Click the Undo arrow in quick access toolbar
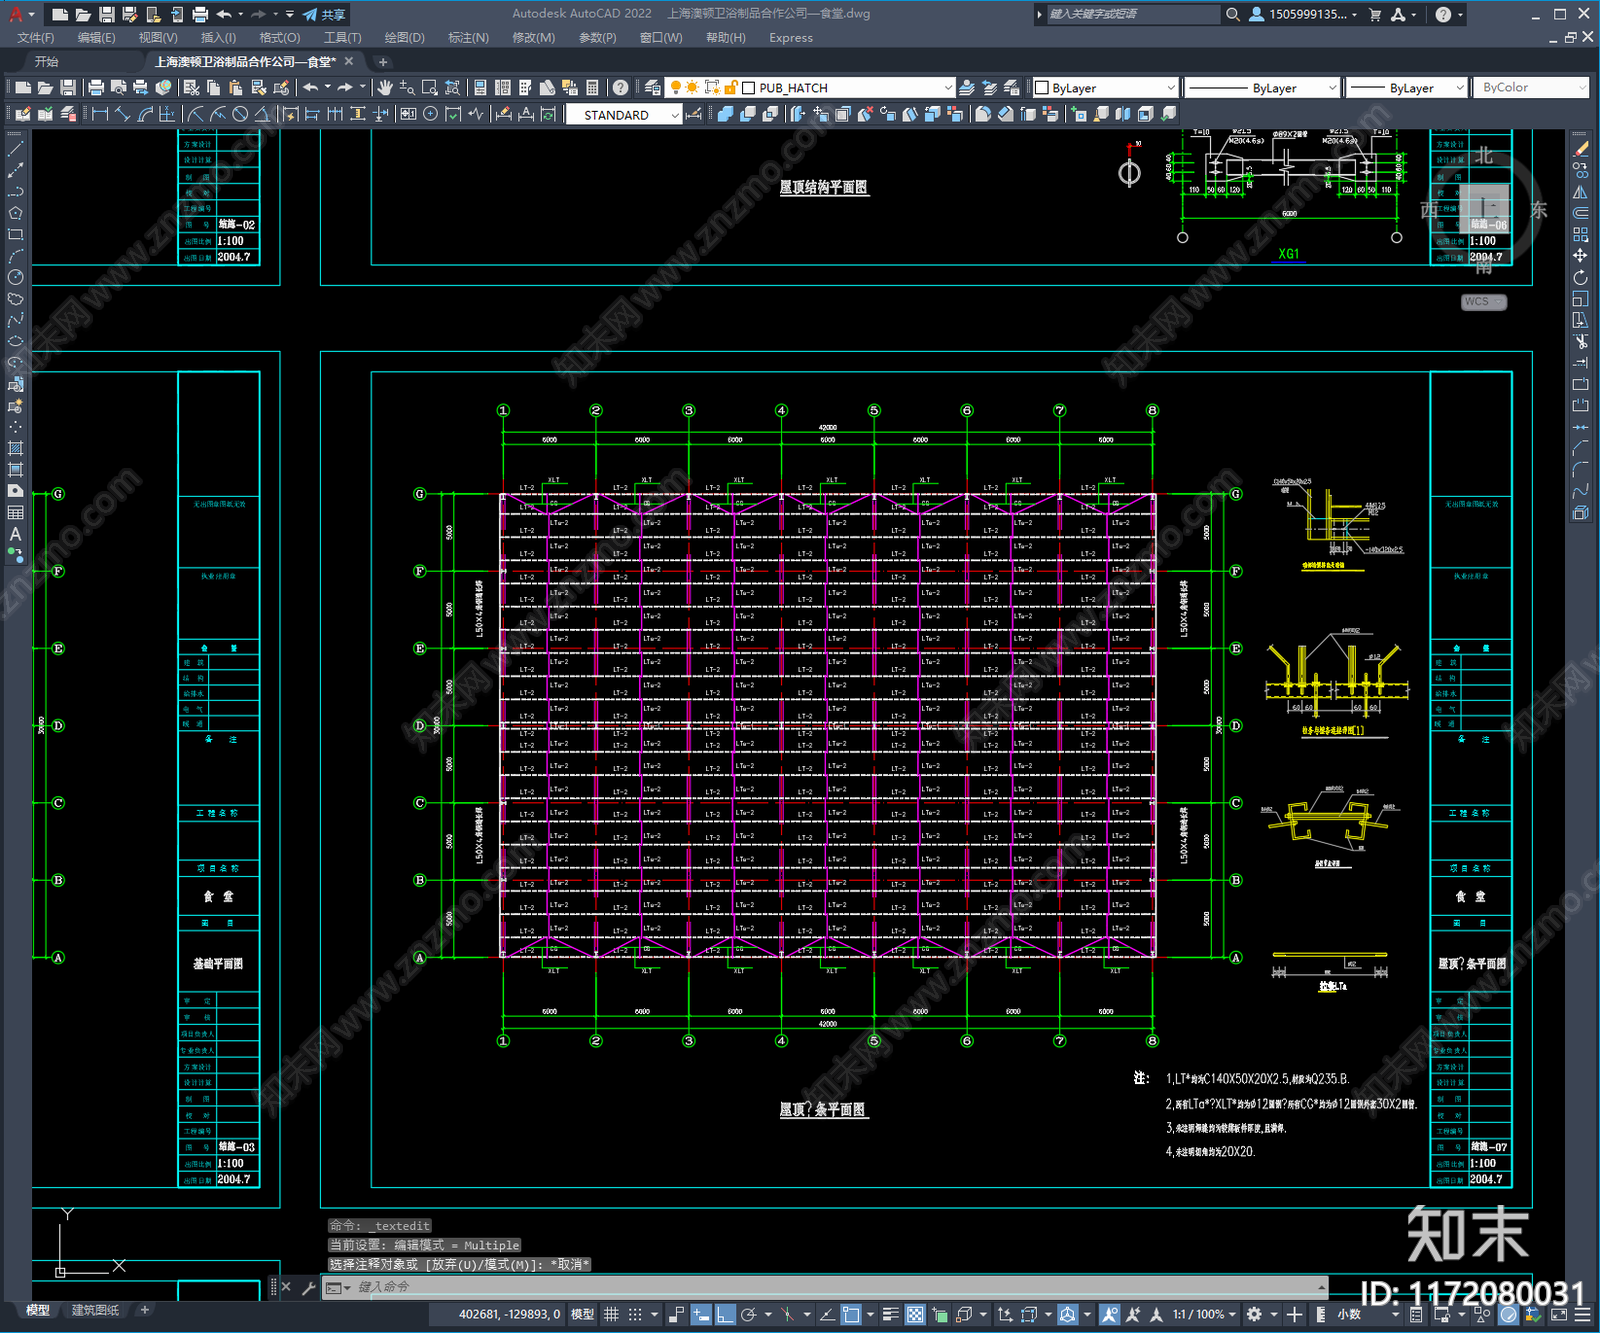 tap(224, 14)
